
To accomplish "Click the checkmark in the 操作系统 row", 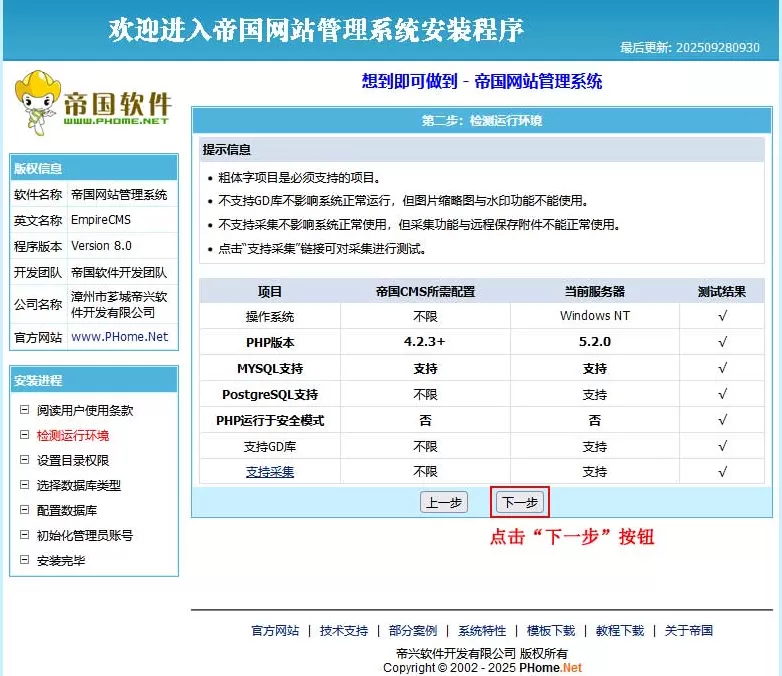I will [722, 316].
